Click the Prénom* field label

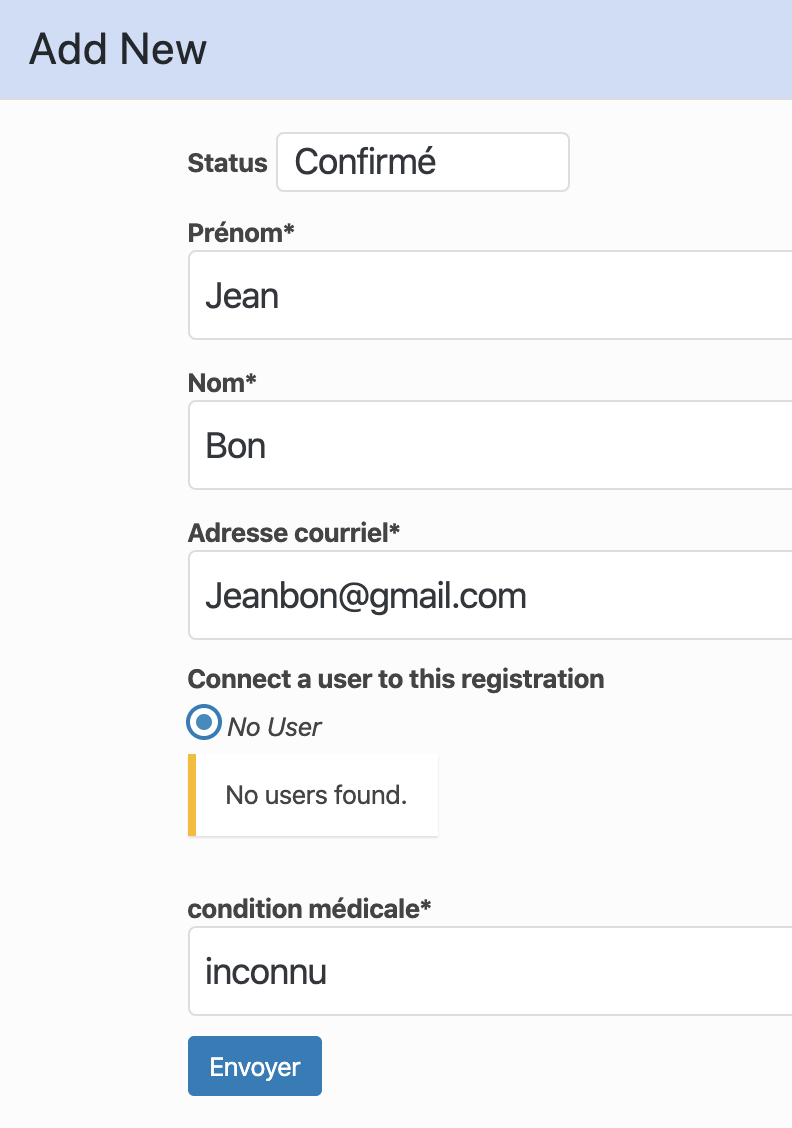[x=241, y=233]
